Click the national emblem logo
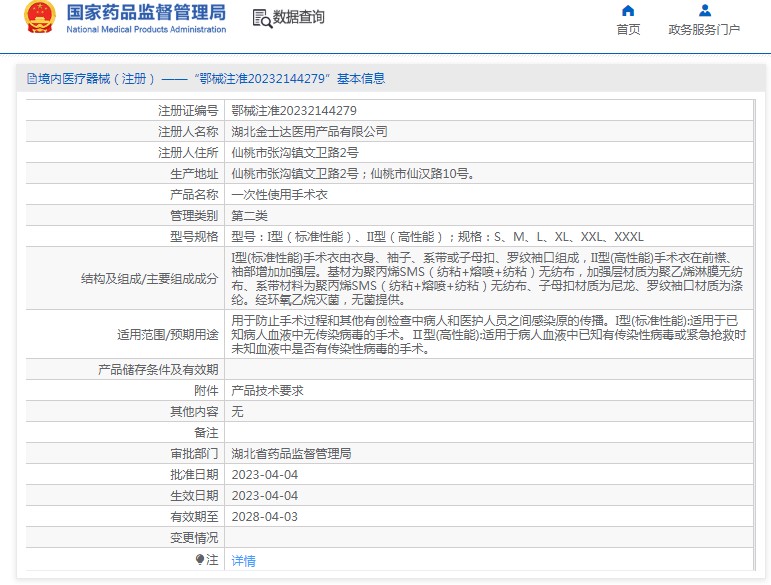Viewport: 771px width, 585px height. click(40, 17)
